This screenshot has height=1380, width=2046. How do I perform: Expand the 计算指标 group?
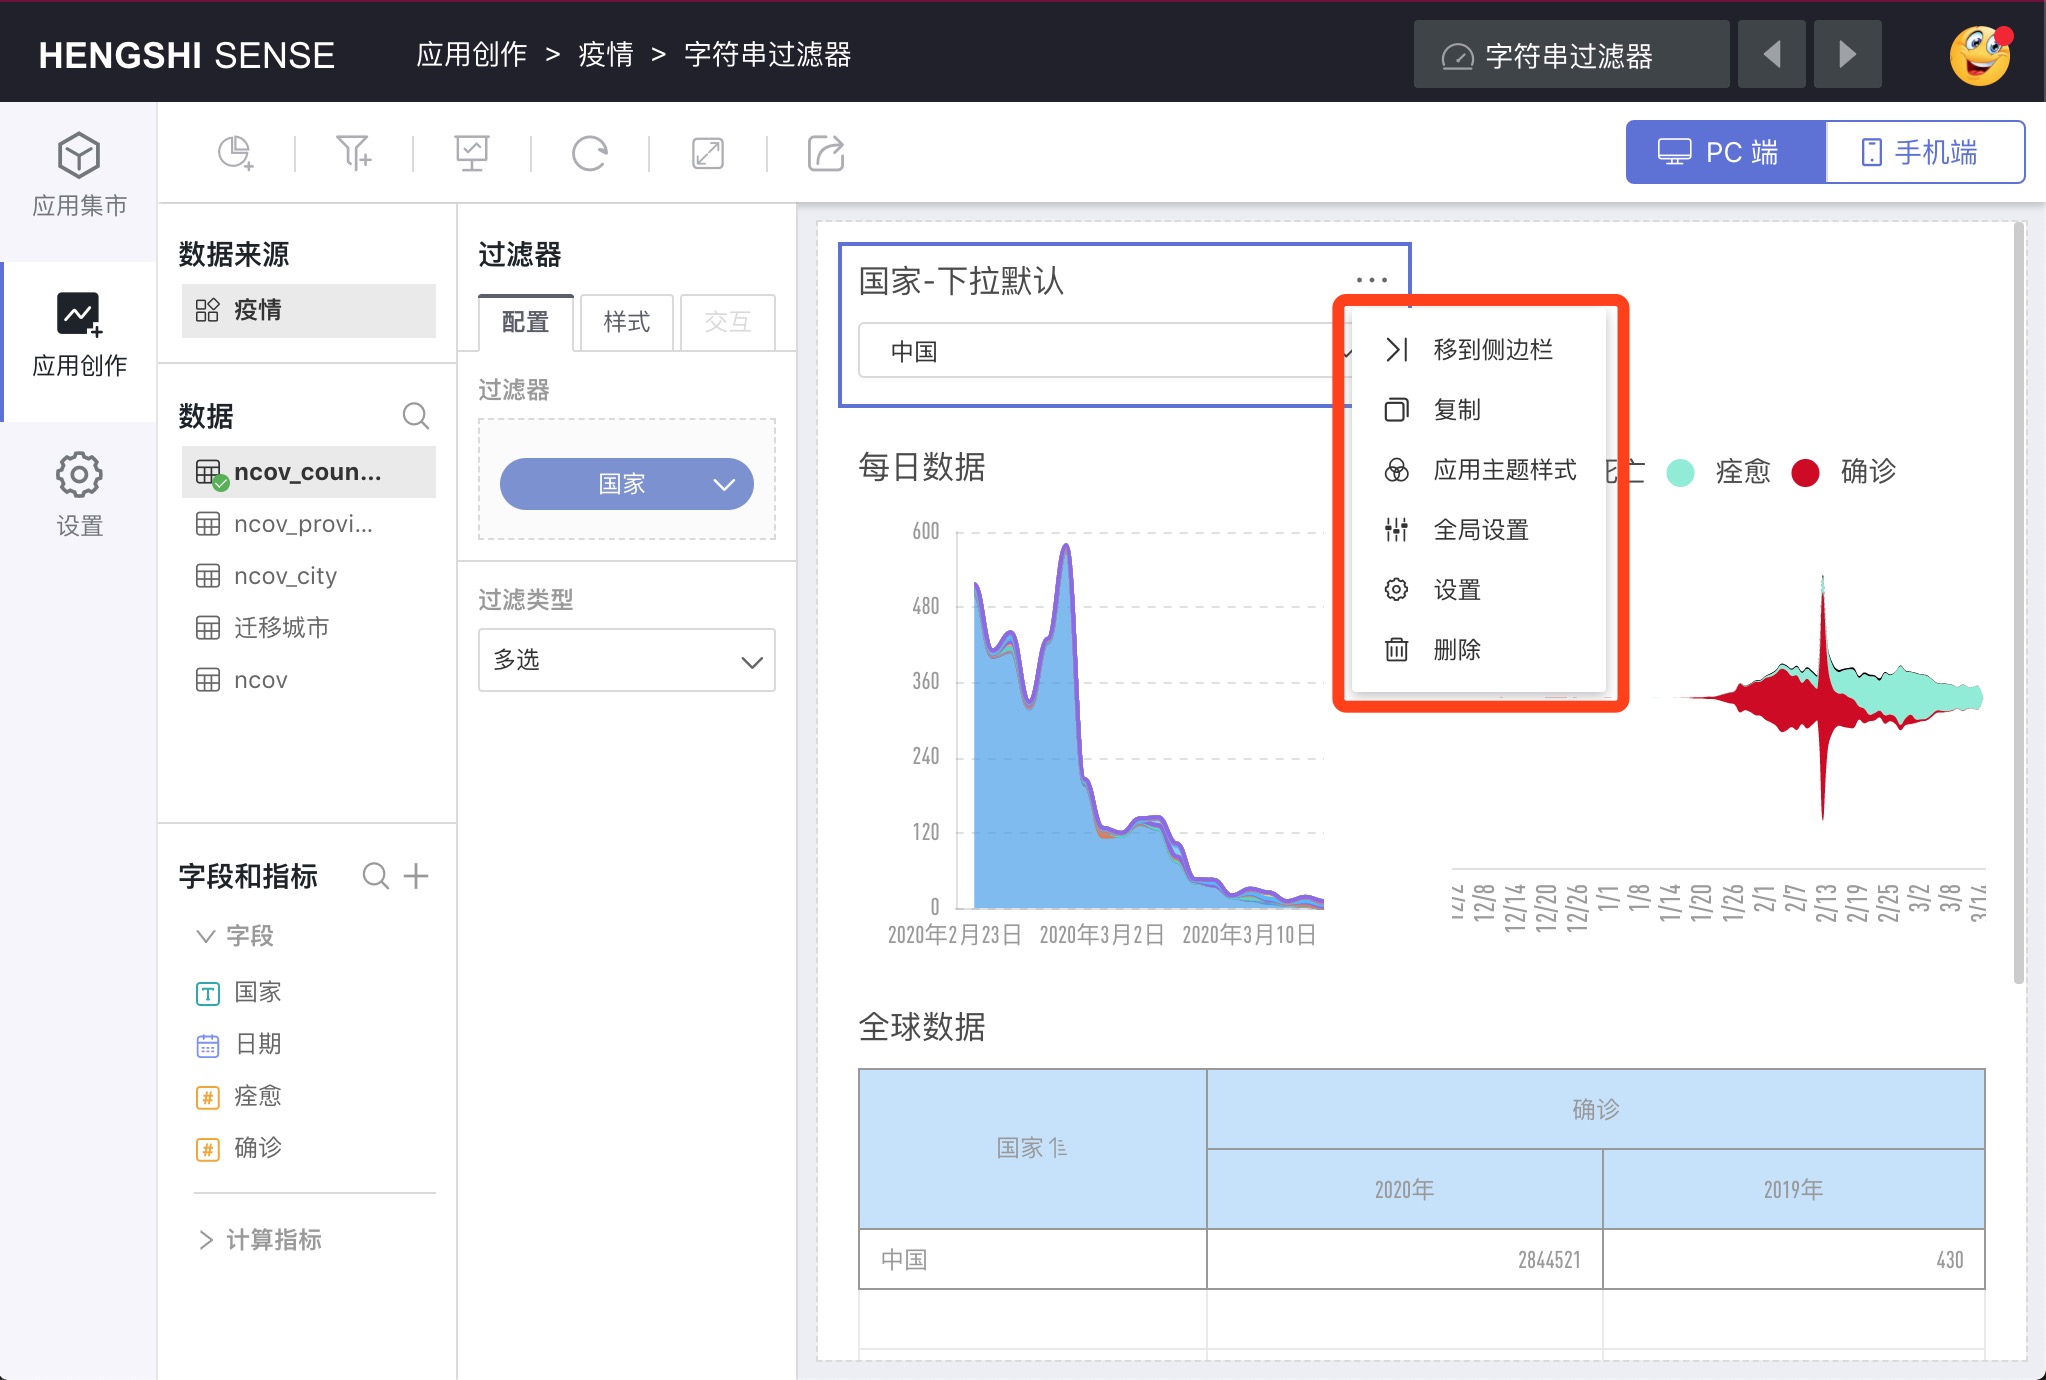(205, 1240)
